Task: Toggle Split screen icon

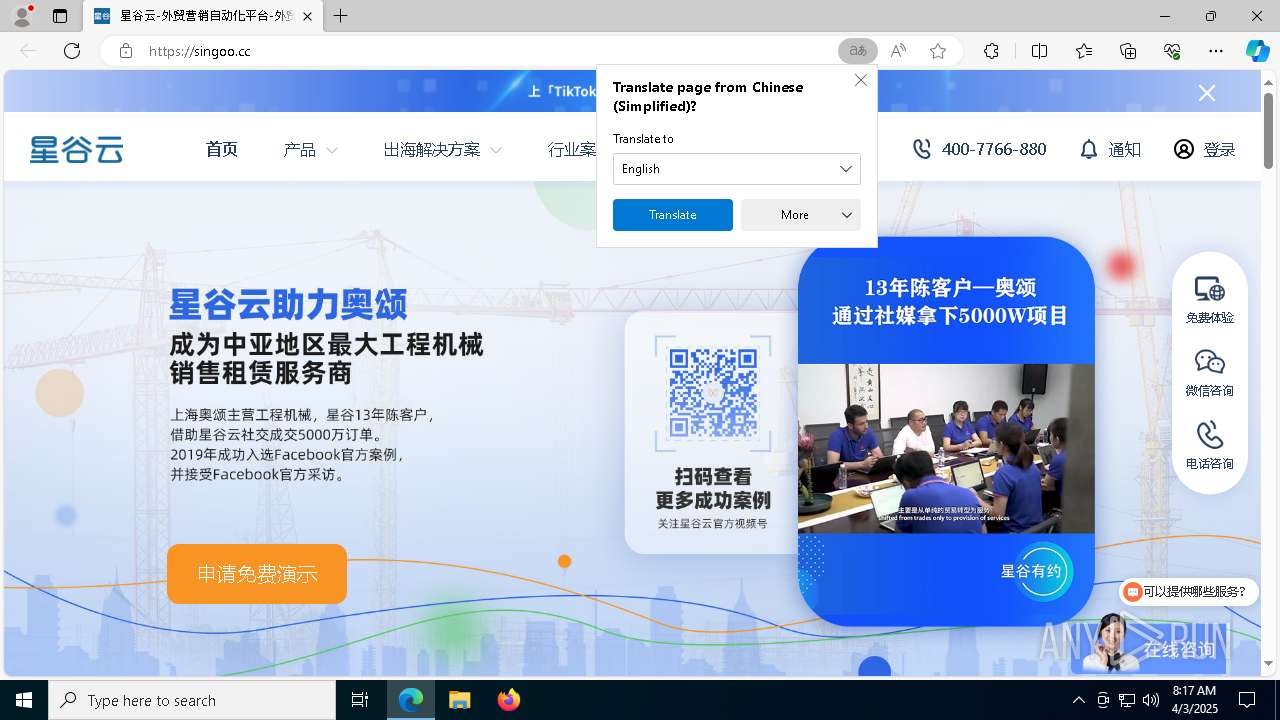Action: tap(1039, 51)
